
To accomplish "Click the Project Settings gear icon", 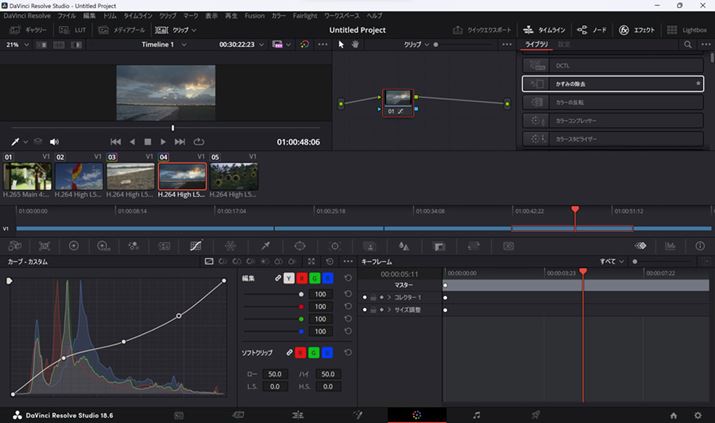I will click(x=697, y=414).
